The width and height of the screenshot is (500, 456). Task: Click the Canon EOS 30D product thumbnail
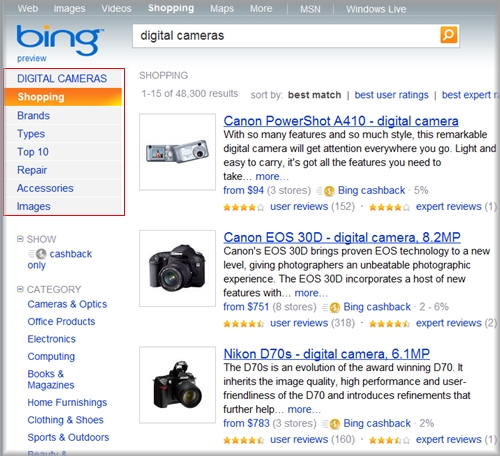pos(177,268)
